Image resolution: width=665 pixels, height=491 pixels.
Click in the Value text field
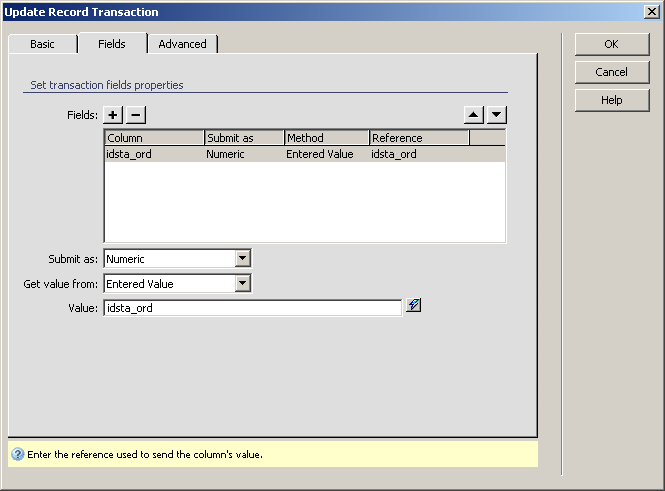[x=252, y=309]
